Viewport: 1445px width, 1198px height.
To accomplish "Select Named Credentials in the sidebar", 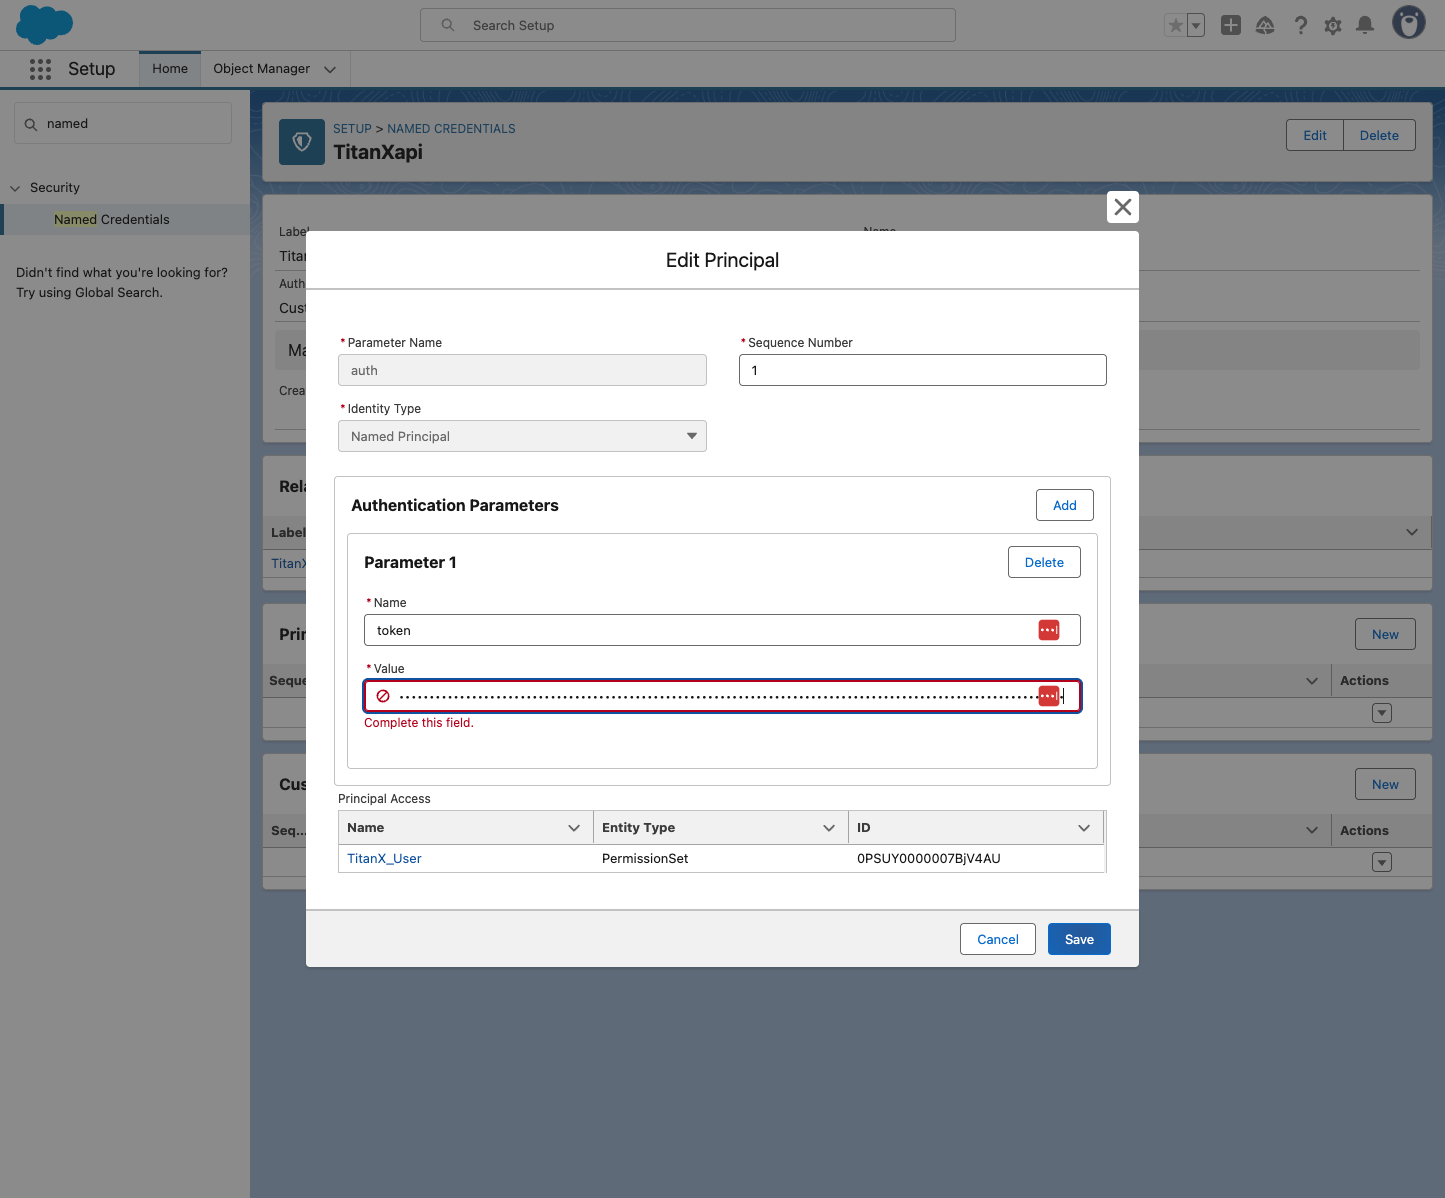I will click(x=112, y=220).
